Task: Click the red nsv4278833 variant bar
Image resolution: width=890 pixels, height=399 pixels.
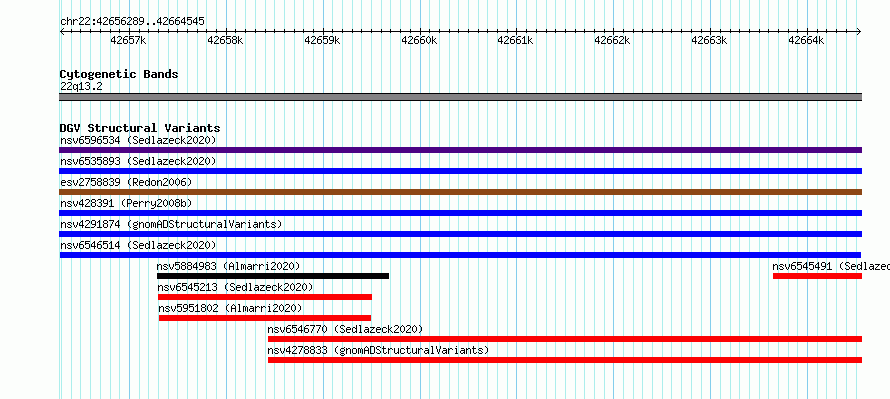Action: [x=565, y=360]
